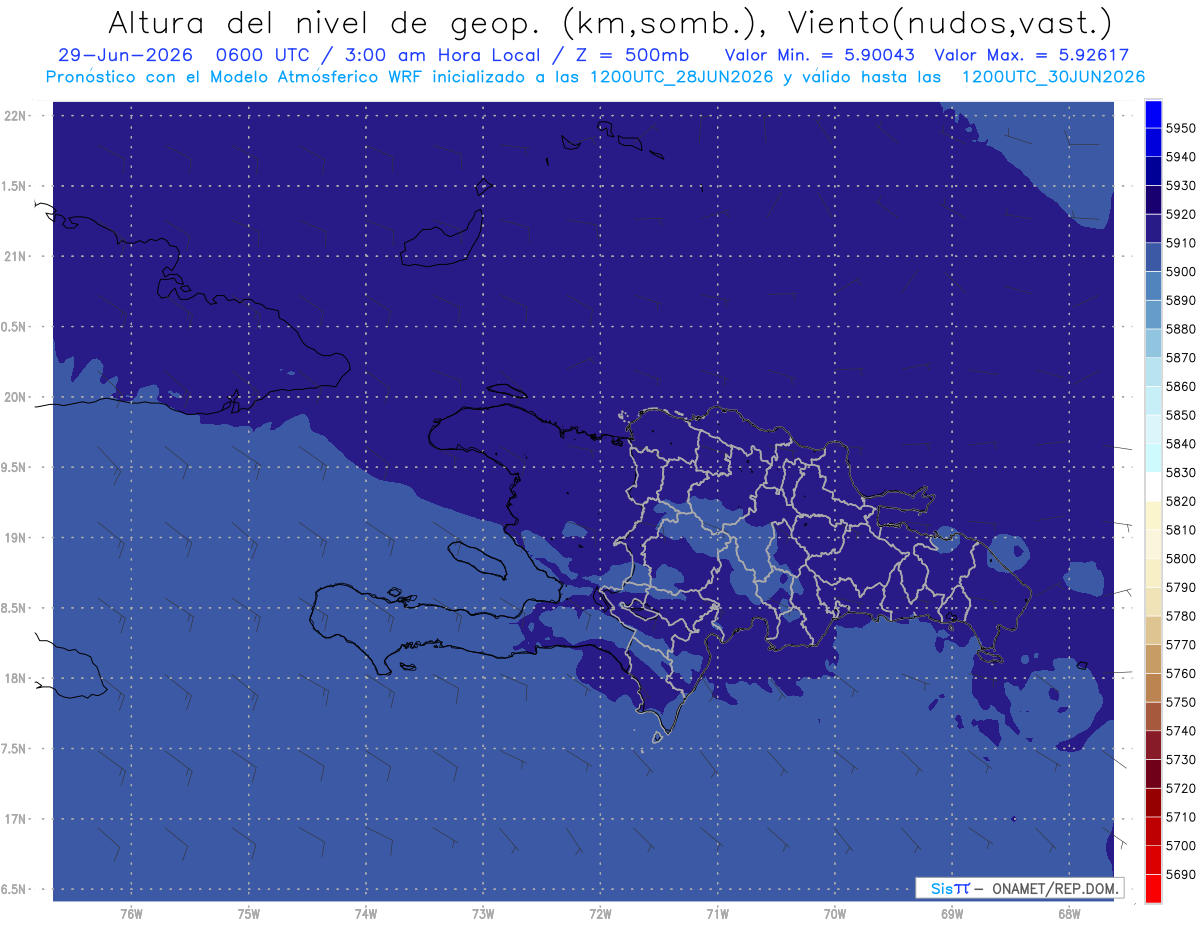
Task: Click the "5840" colorbar value
Action: point(1180,444)
